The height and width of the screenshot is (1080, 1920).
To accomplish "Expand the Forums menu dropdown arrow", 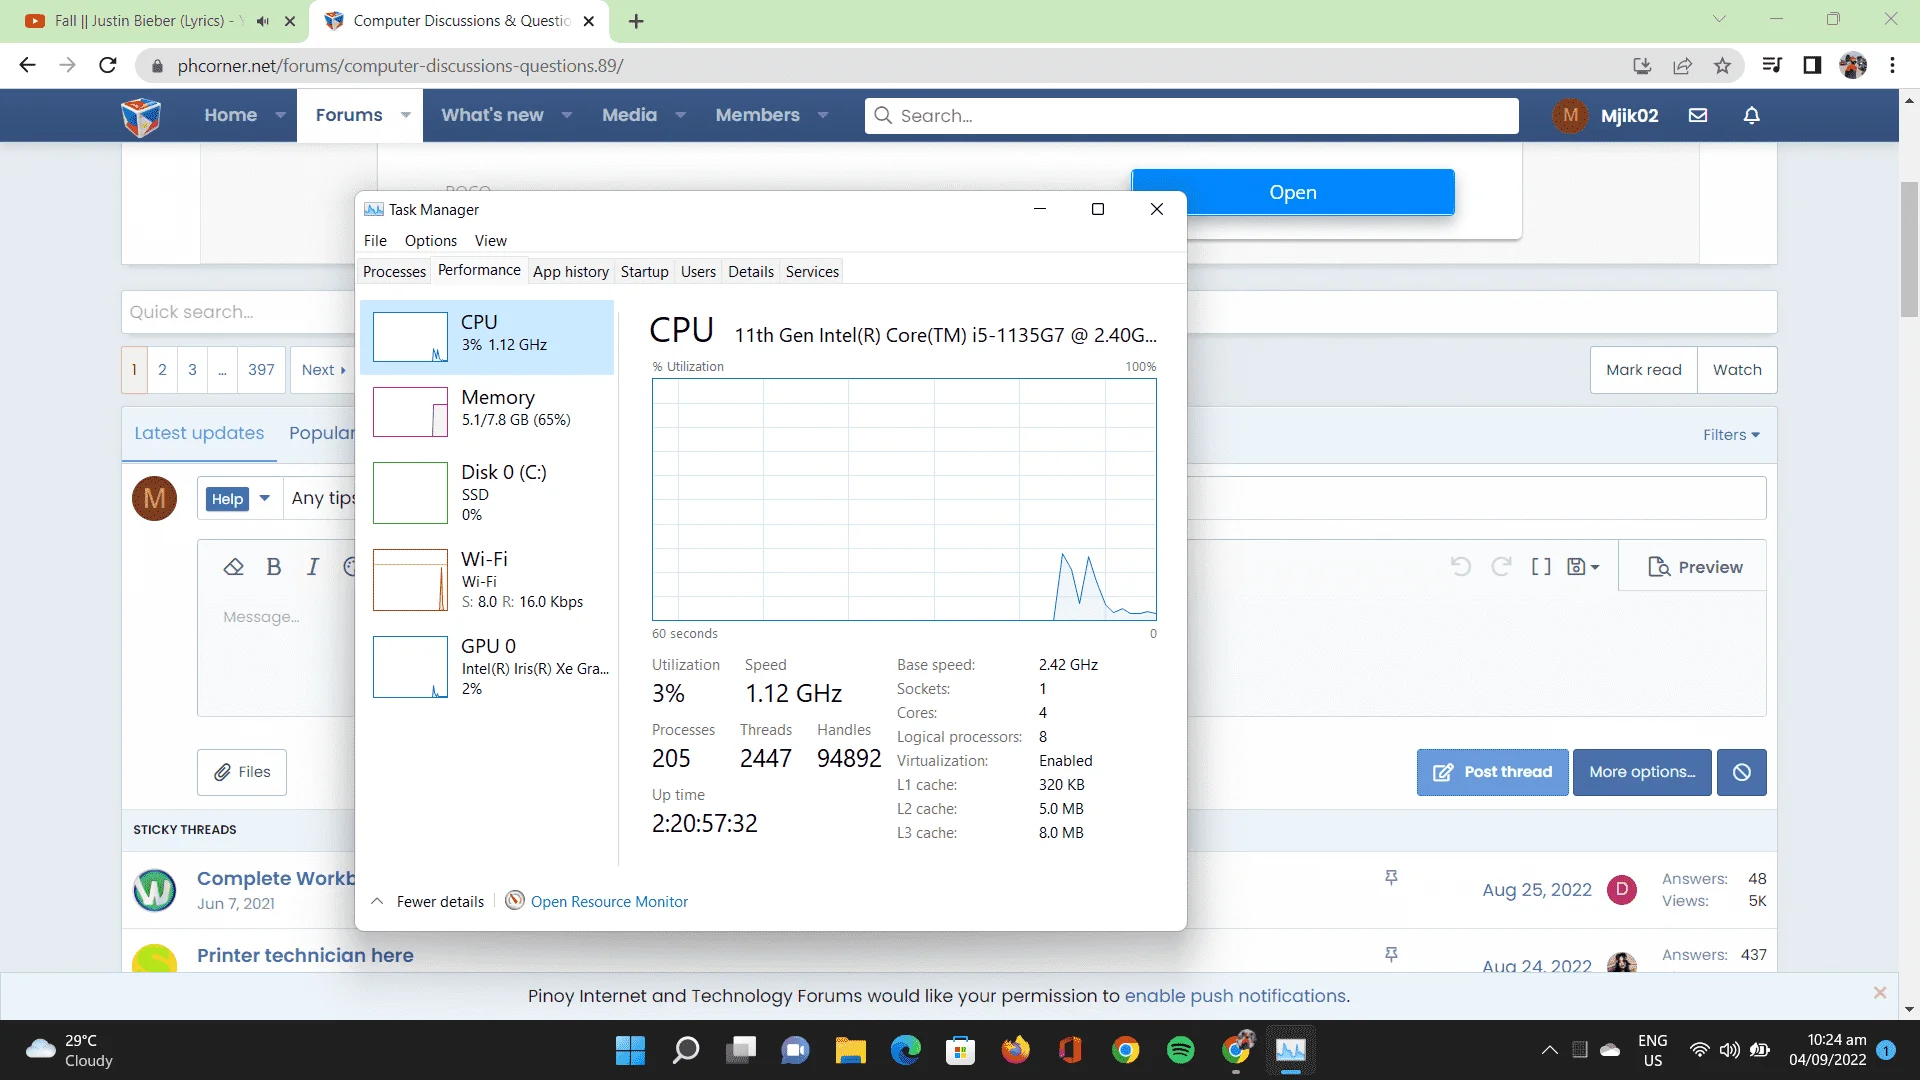I will (405, 115).
